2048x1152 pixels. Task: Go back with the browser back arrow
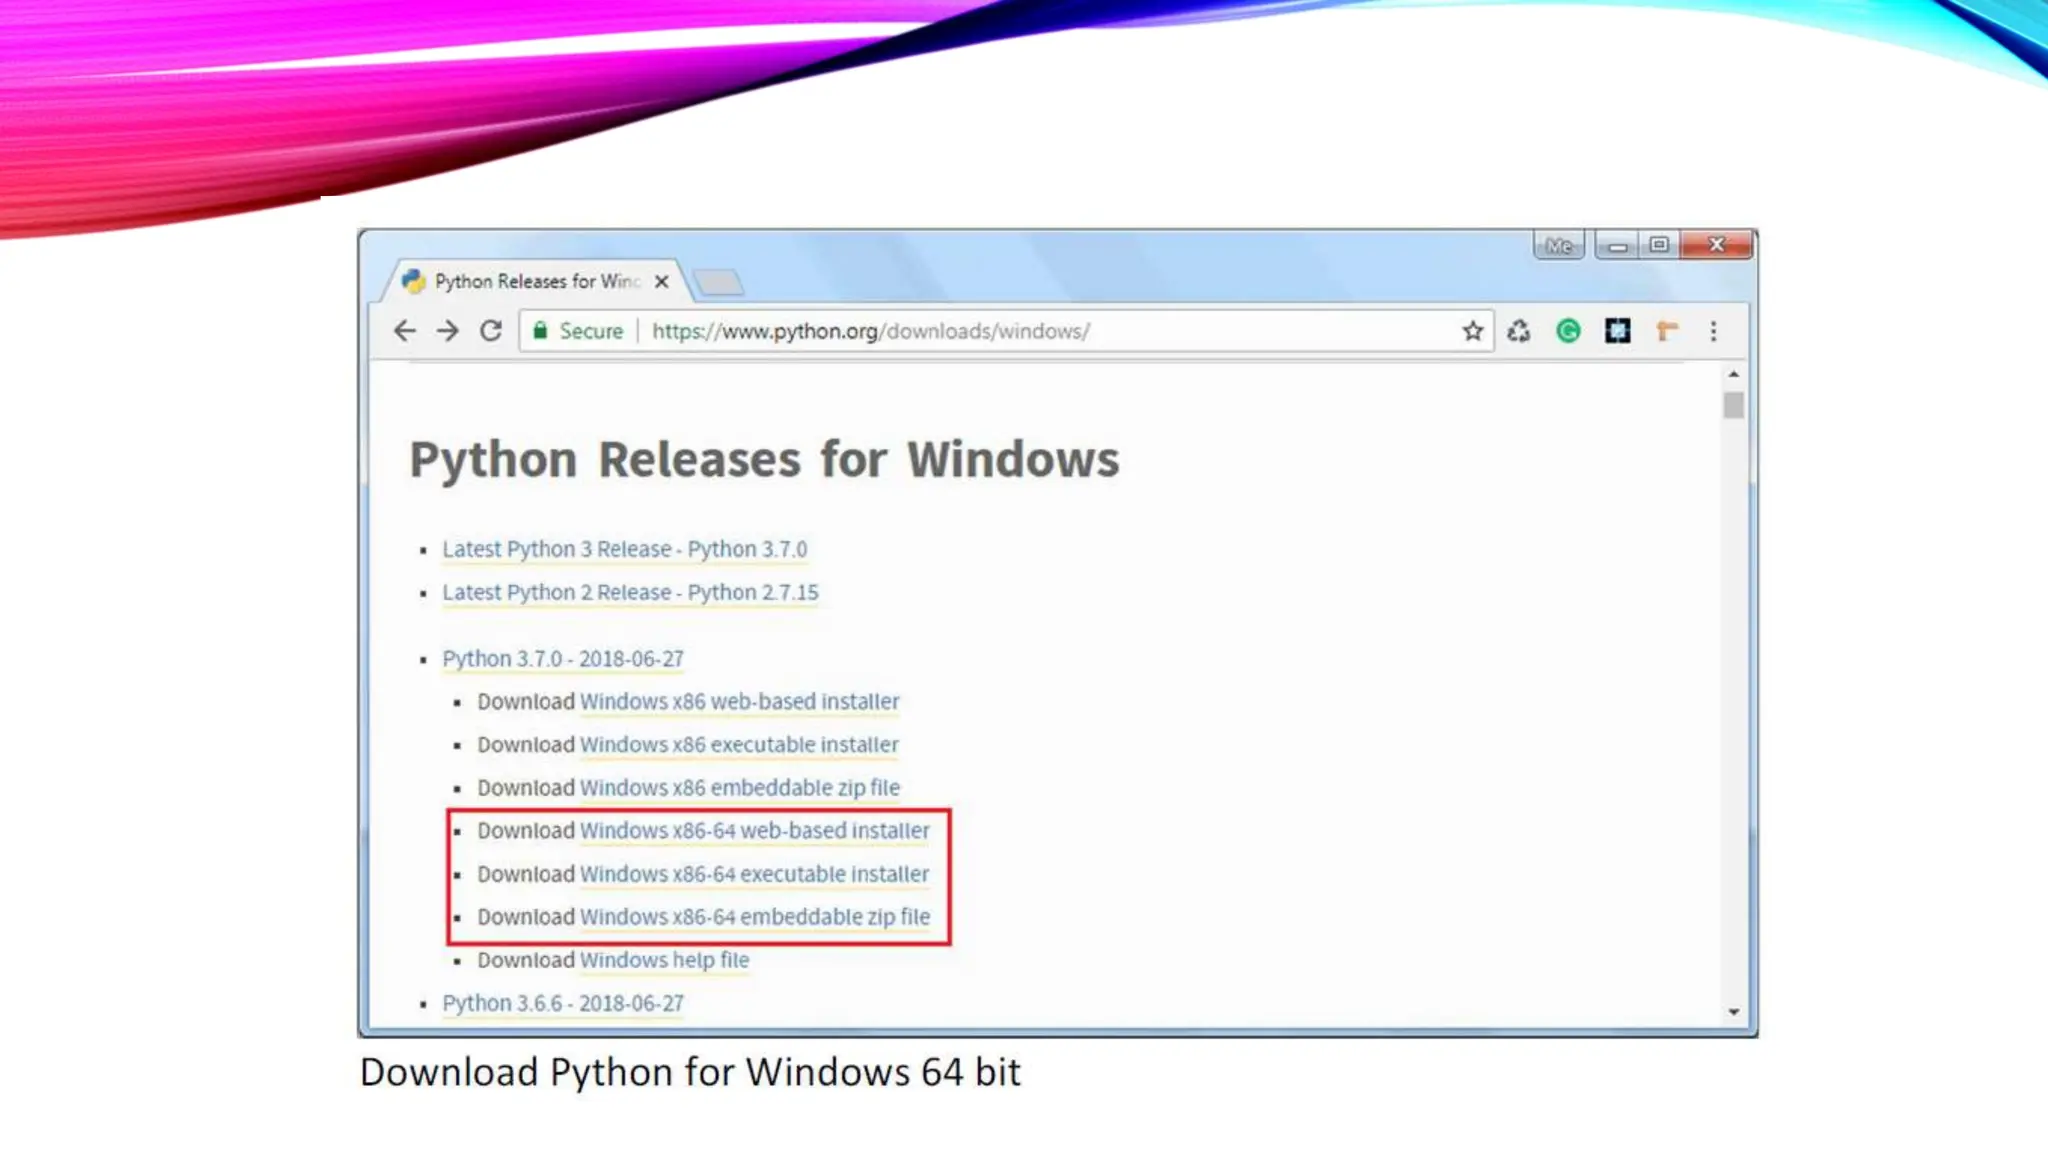404,331
